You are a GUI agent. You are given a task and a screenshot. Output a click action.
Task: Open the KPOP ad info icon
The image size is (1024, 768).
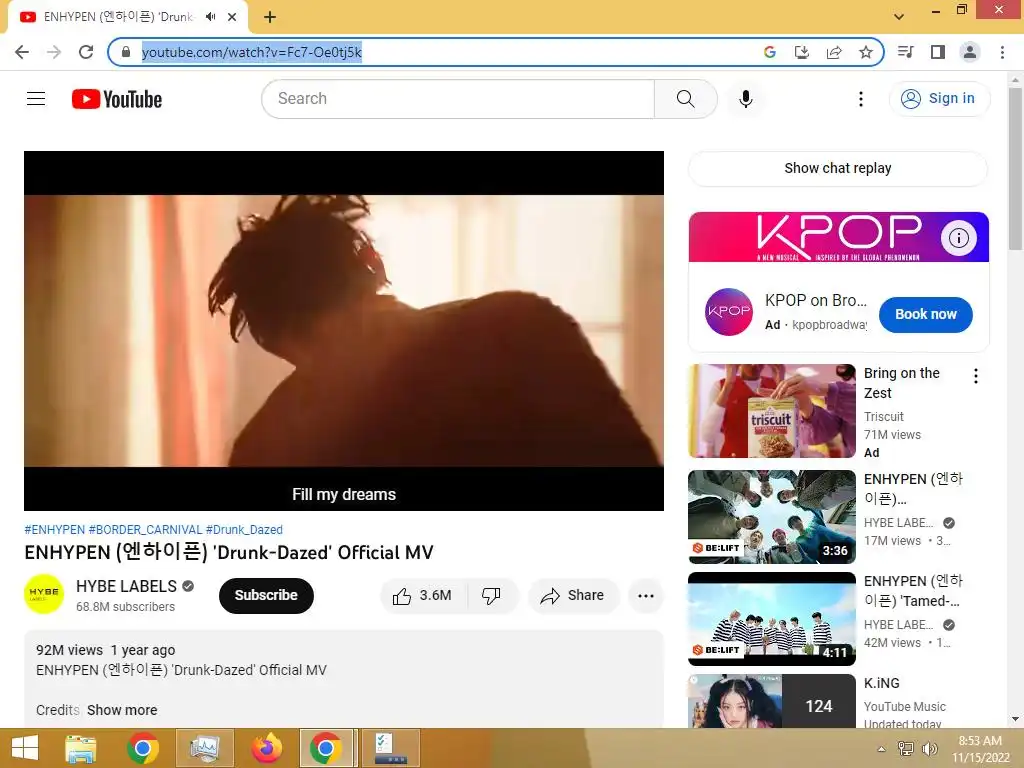(x=959, y=238)
